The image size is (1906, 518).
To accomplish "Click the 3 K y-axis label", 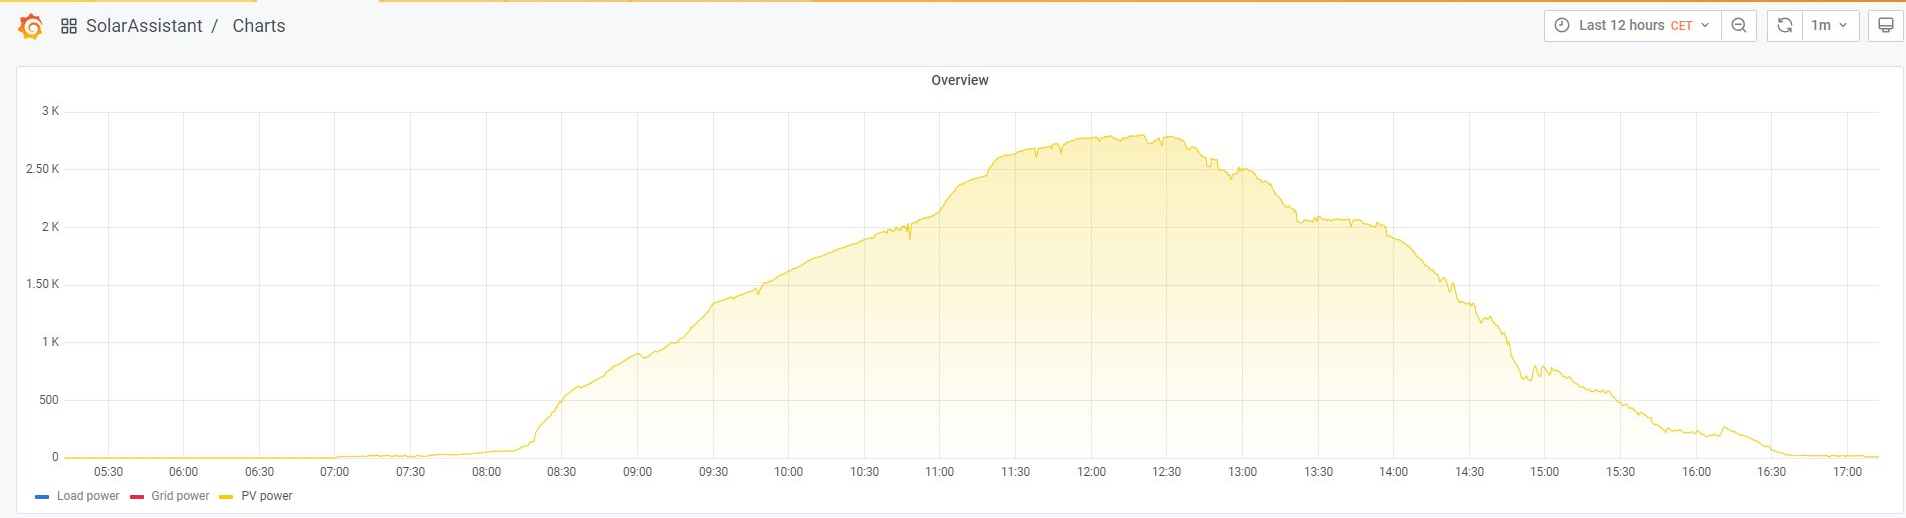I will click(x=50, y=111).
